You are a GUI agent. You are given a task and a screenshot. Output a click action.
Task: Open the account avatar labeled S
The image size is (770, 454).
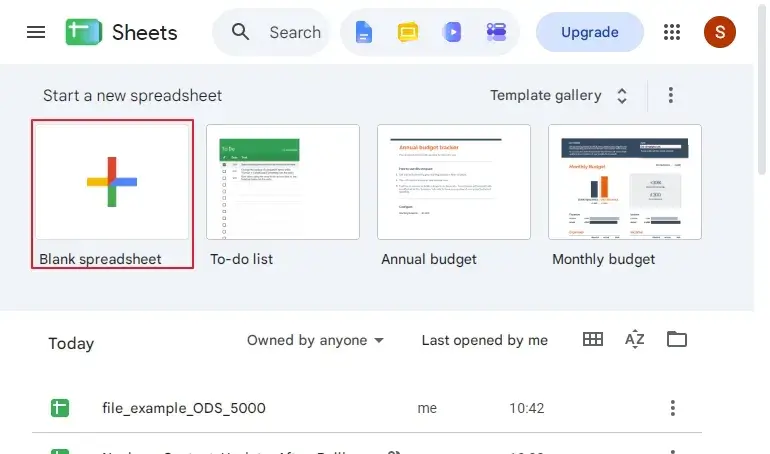[719, 32]
